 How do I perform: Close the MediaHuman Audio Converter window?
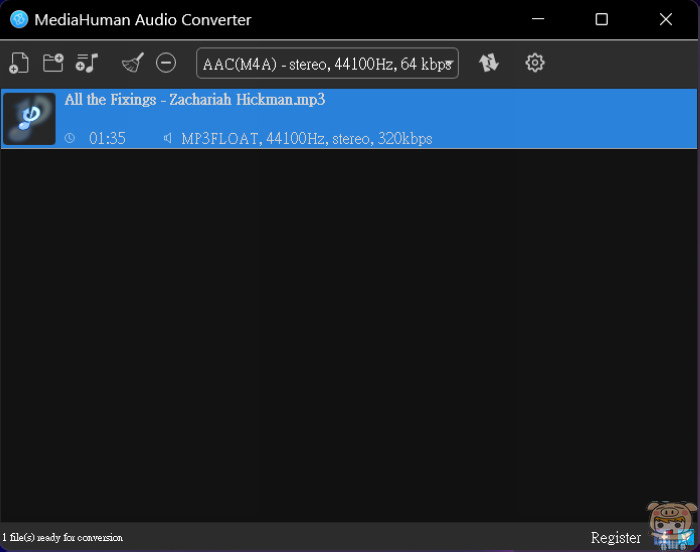[666, 19]
